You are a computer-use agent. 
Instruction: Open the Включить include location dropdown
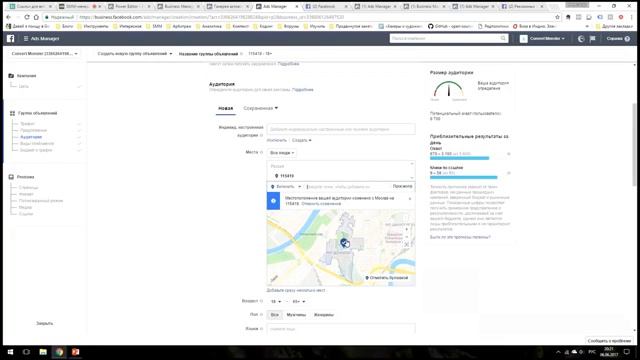coord(286,187)
